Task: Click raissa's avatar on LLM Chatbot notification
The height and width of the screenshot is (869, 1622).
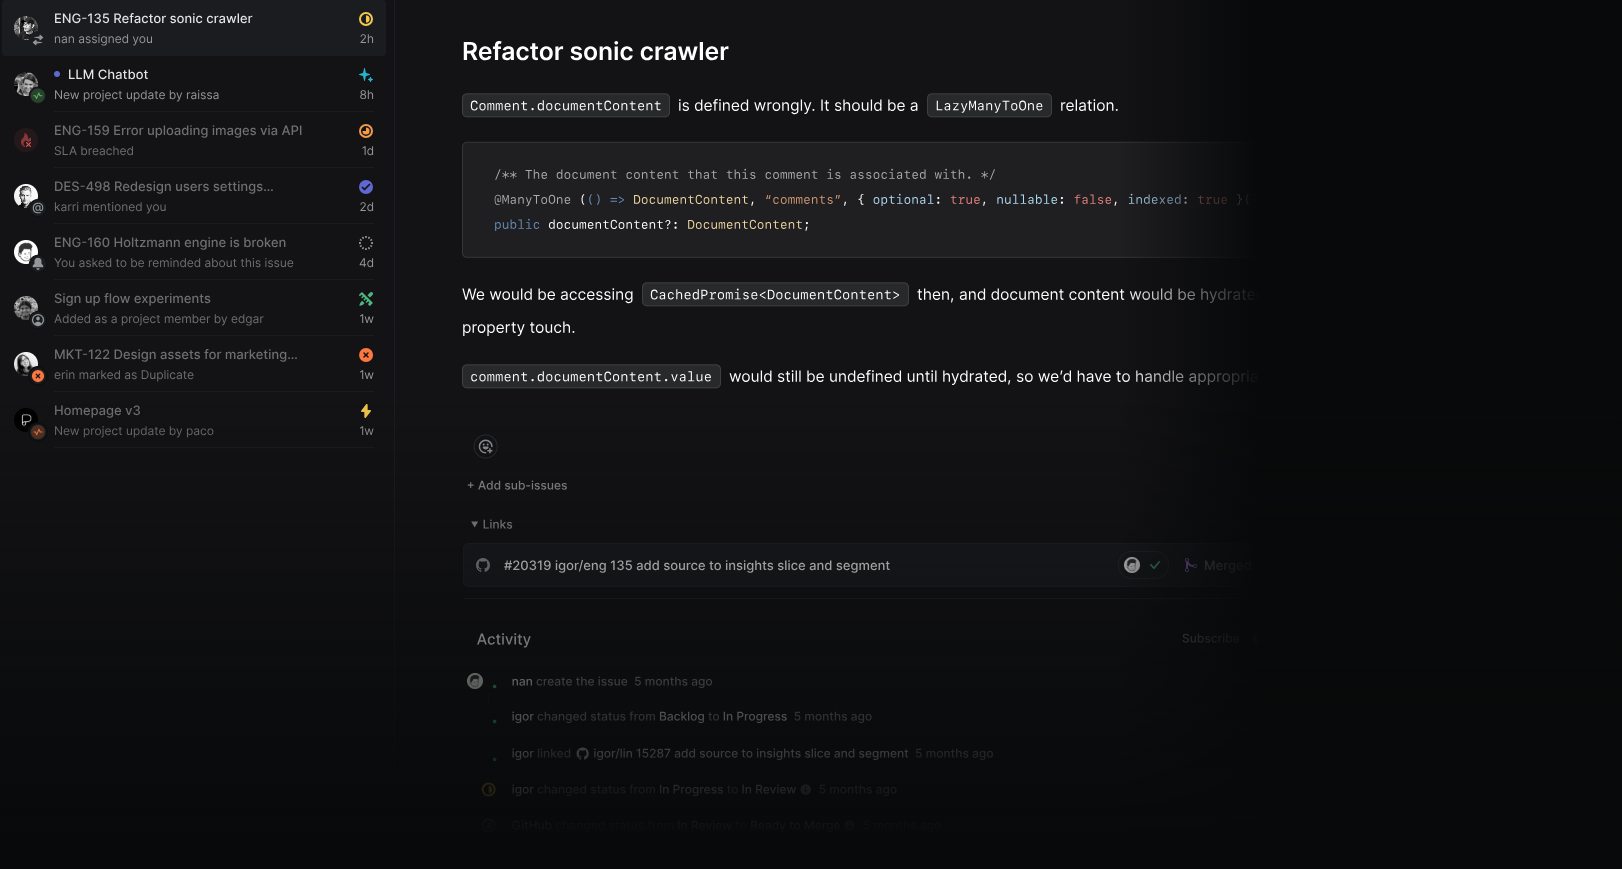Action: coord(26,84)
